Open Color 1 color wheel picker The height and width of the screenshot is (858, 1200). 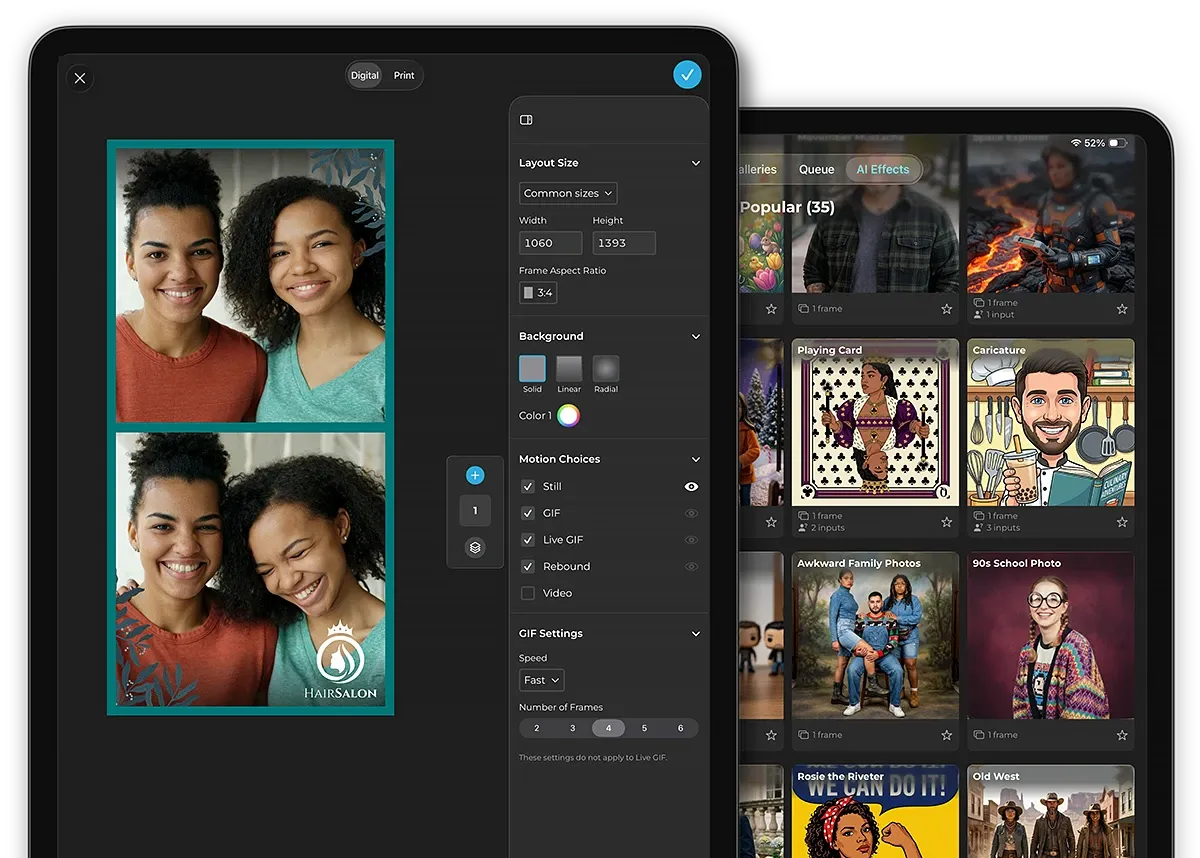568,416
